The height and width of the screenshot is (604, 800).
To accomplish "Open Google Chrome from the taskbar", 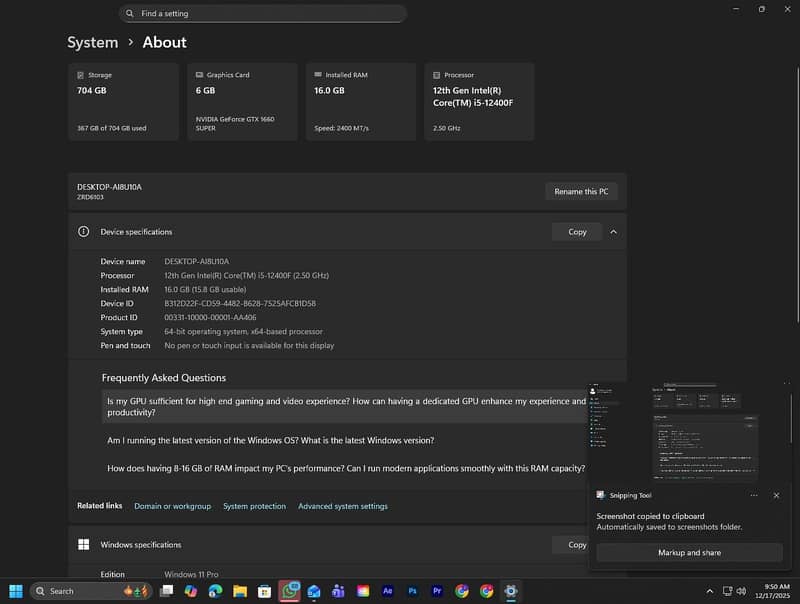I will [461, 590].
